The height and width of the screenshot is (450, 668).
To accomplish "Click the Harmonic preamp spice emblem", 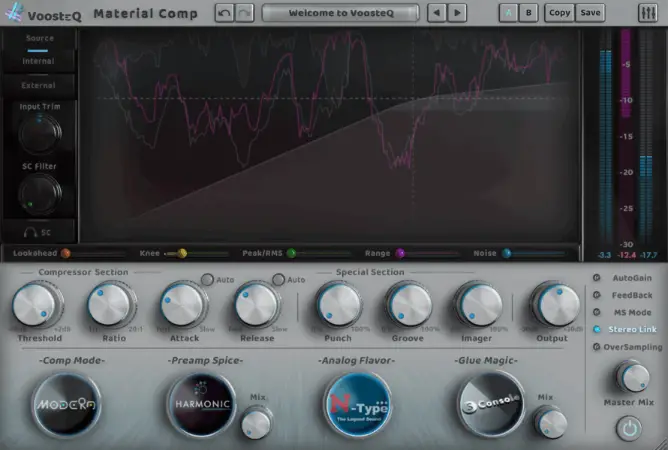I will coord(200,405).
